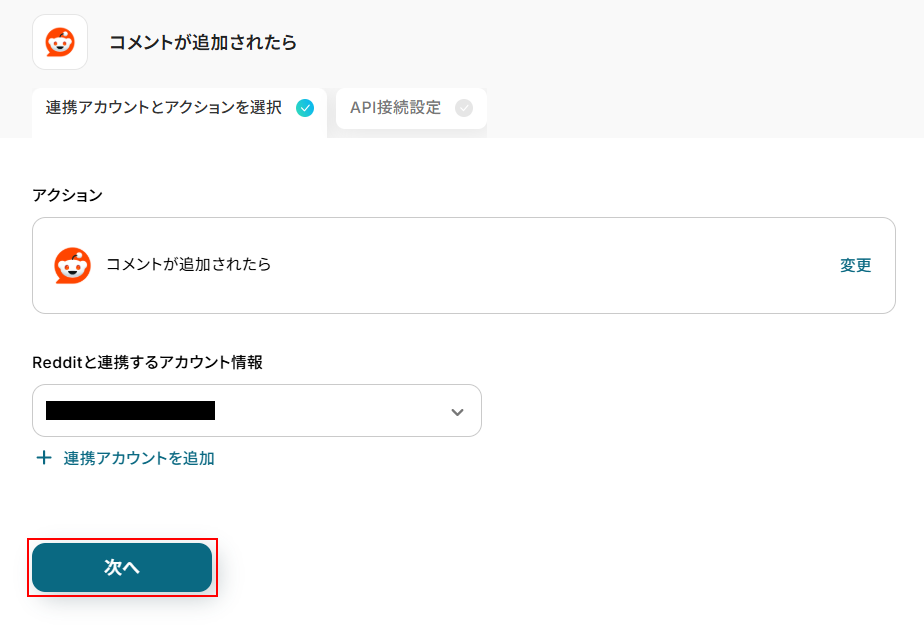Click the アクション section label
924x632 pixels.
tap(67, 195)
